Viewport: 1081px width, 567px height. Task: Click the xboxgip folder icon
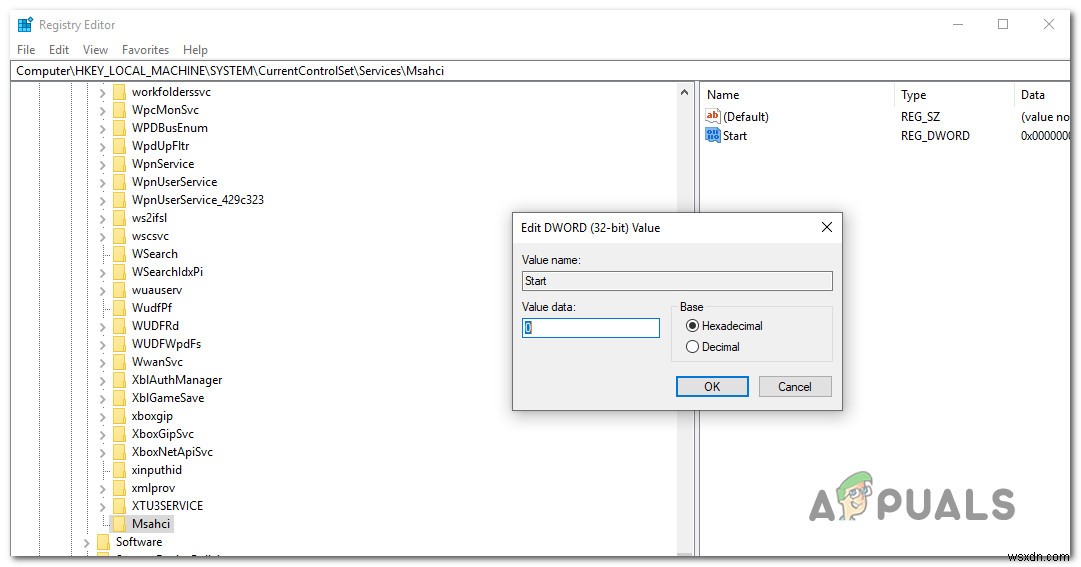click(x=119, y=416)
